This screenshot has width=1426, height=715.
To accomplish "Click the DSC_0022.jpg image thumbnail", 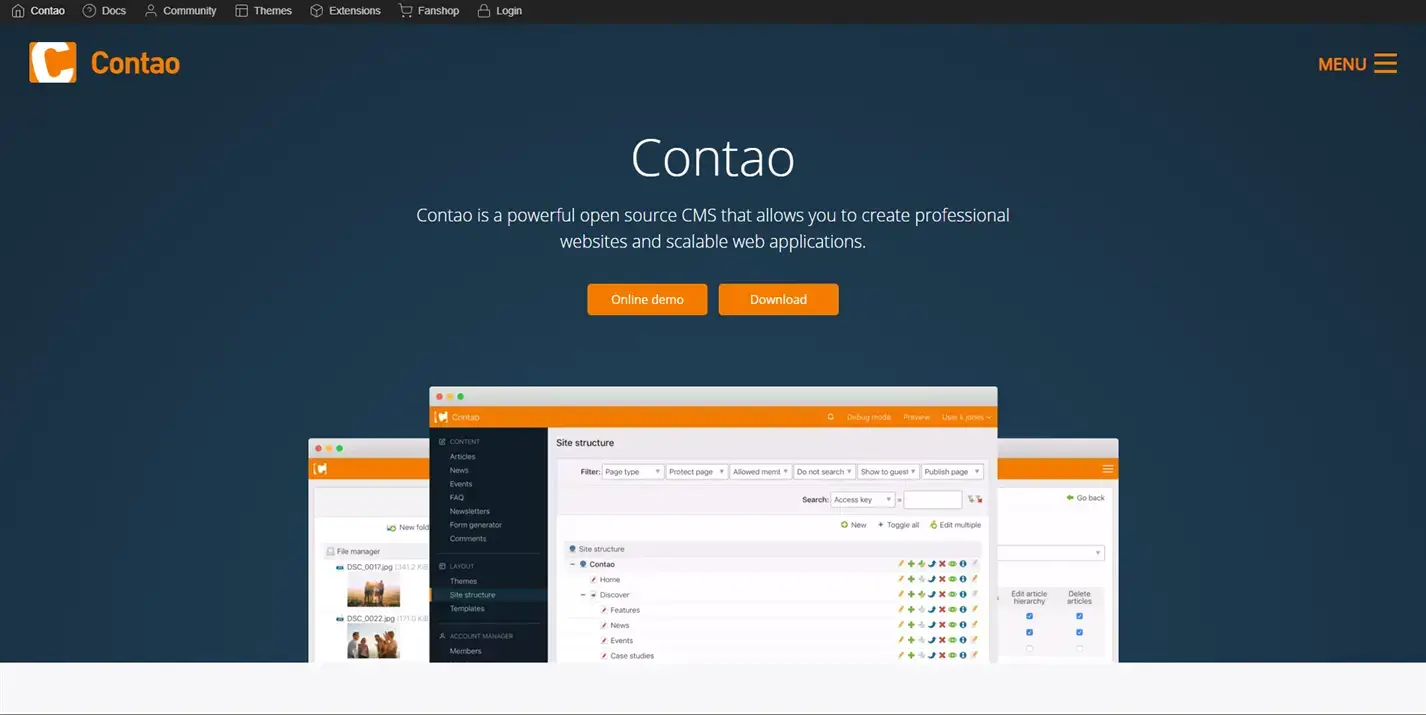I will (x=373, y=641).
